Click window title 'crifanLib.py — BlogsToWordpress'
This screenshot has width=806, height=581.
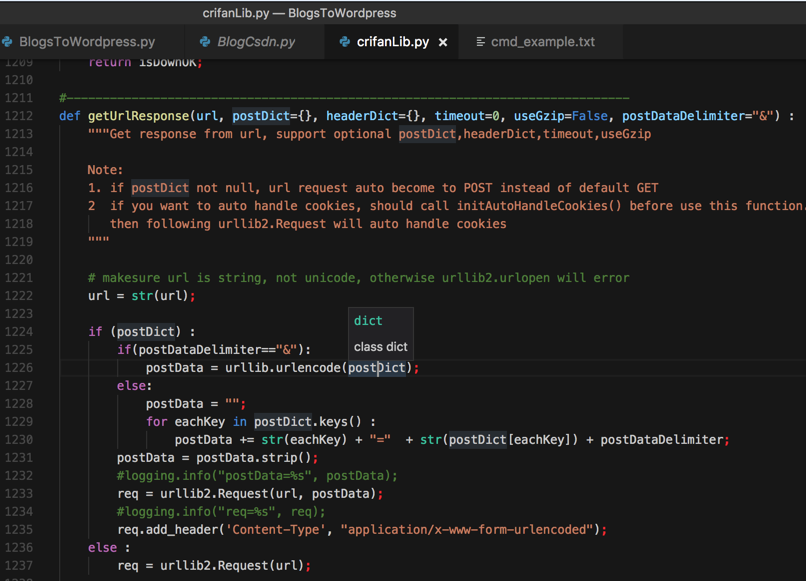(x=299, y=13)
